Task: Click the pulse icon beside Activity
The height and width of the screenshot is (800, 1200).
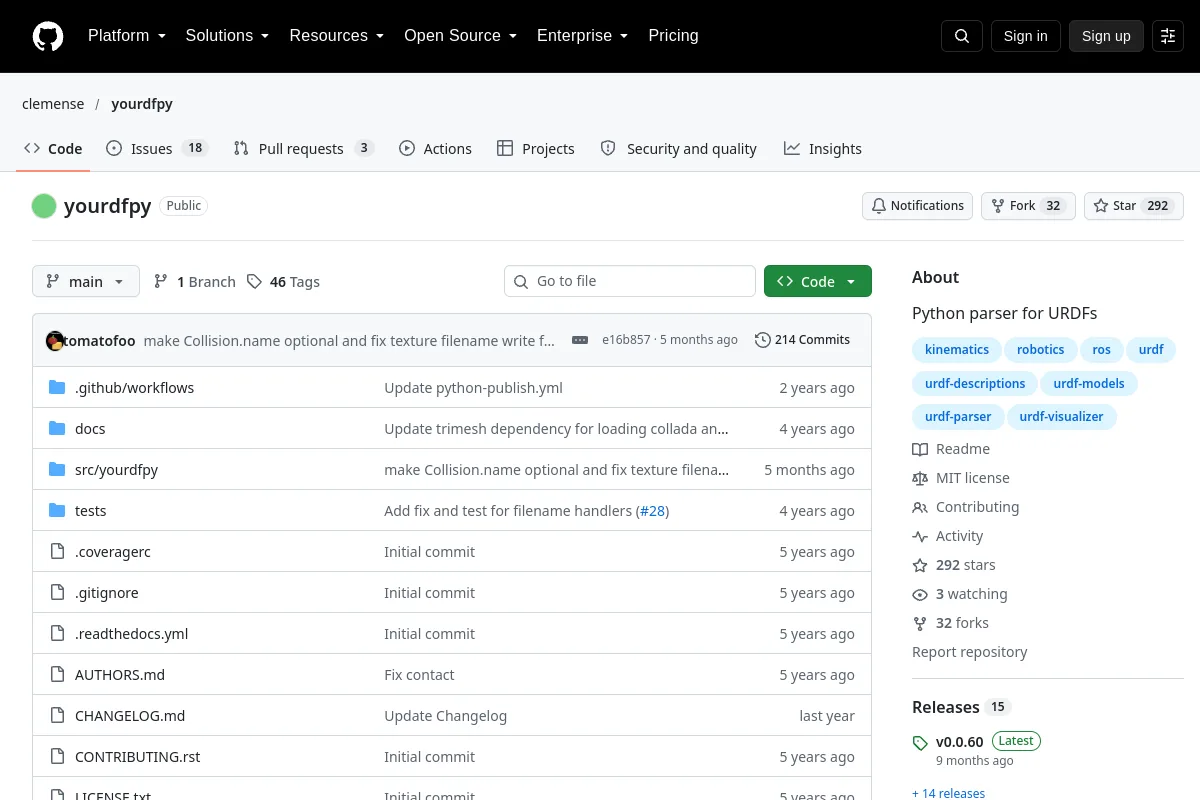Action: pos(920,536)
